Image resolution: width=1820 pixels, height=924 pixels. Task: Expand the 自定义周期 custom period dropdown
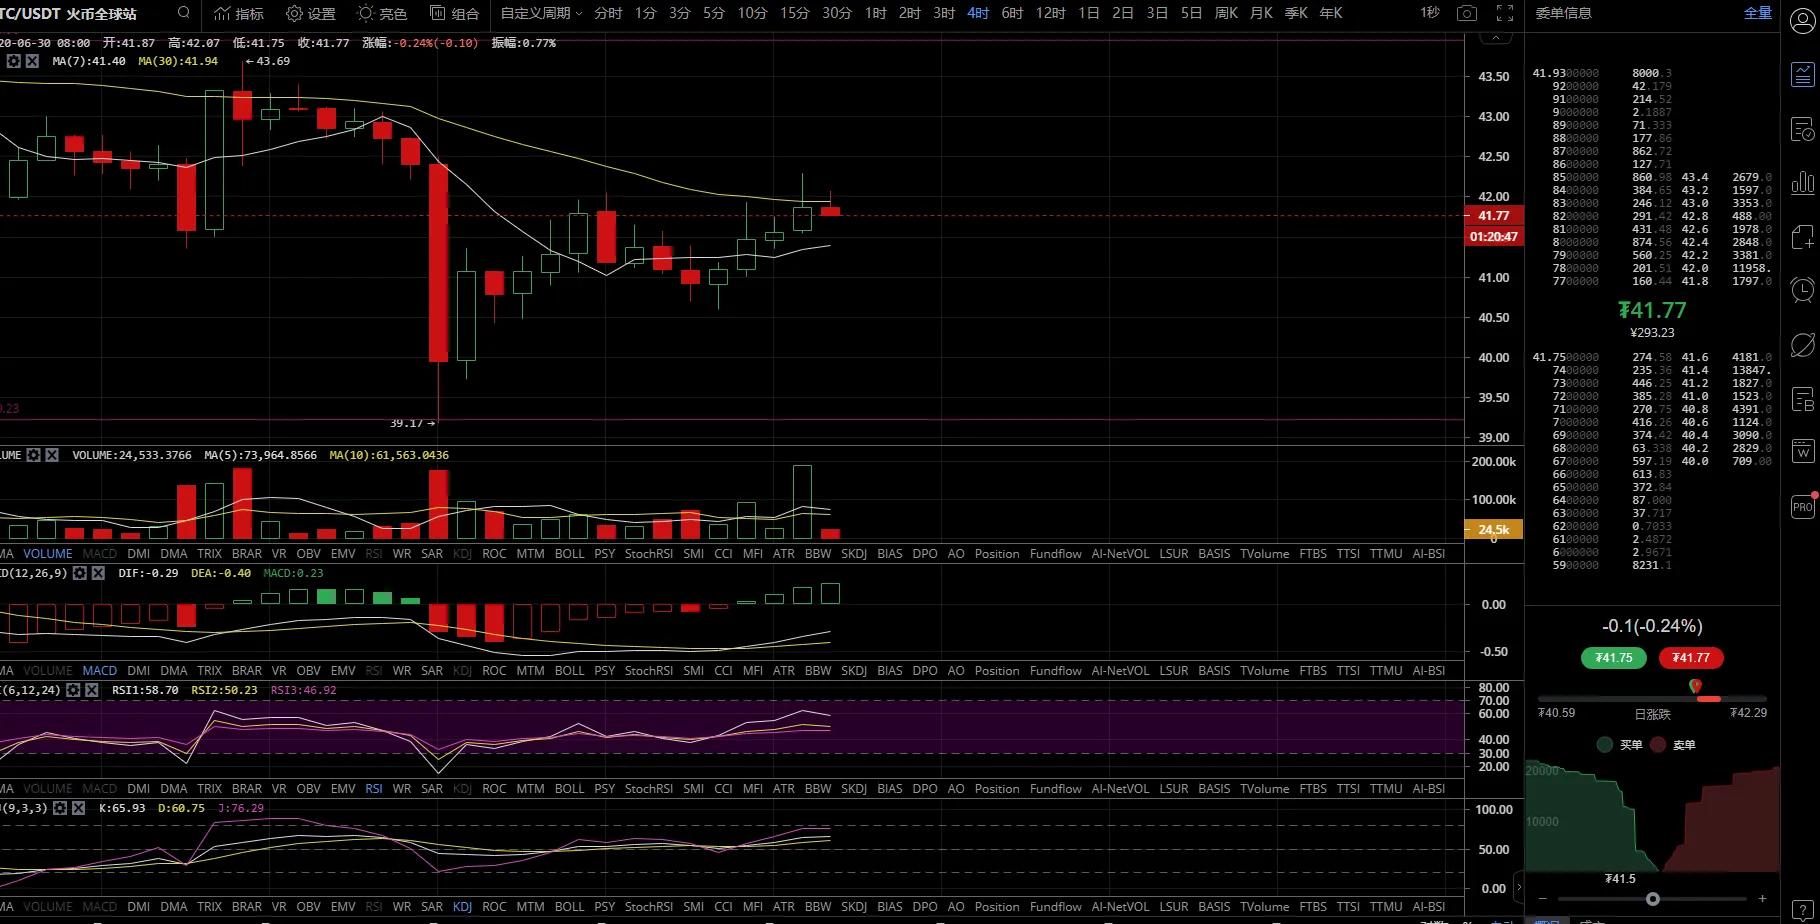(541, 13)
